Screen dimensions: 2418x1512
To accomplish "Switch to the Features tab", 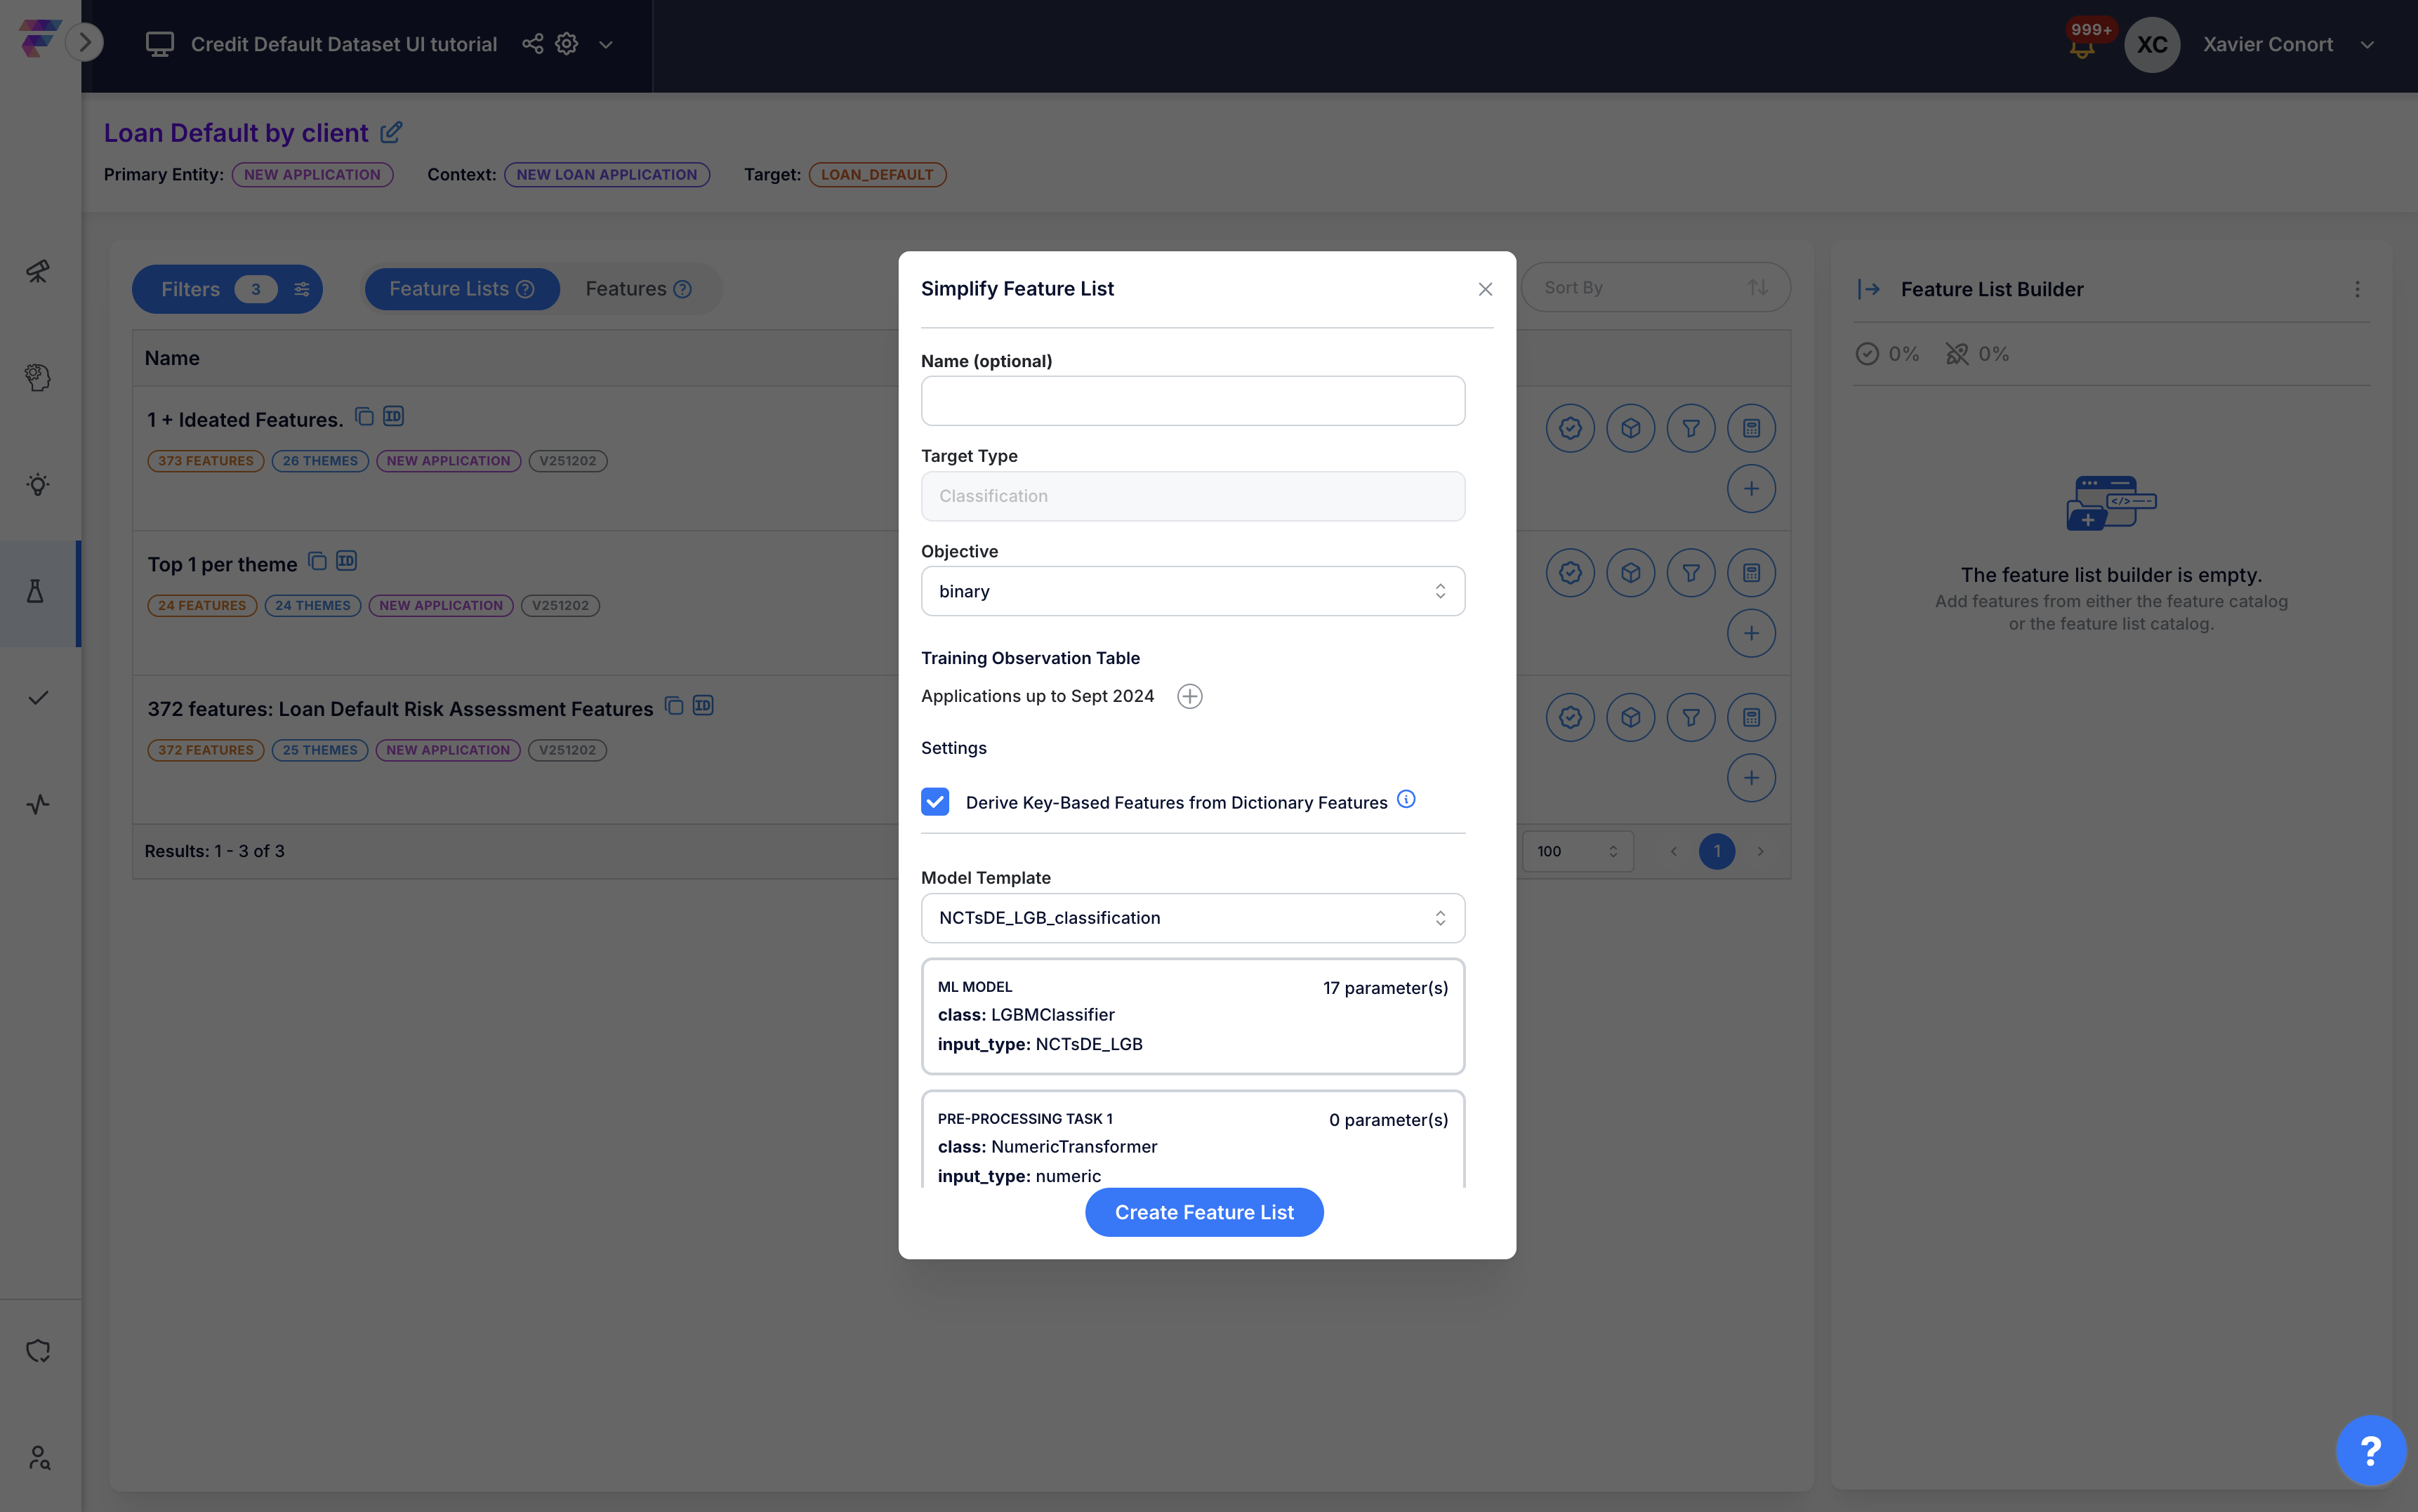I will 638,289.
